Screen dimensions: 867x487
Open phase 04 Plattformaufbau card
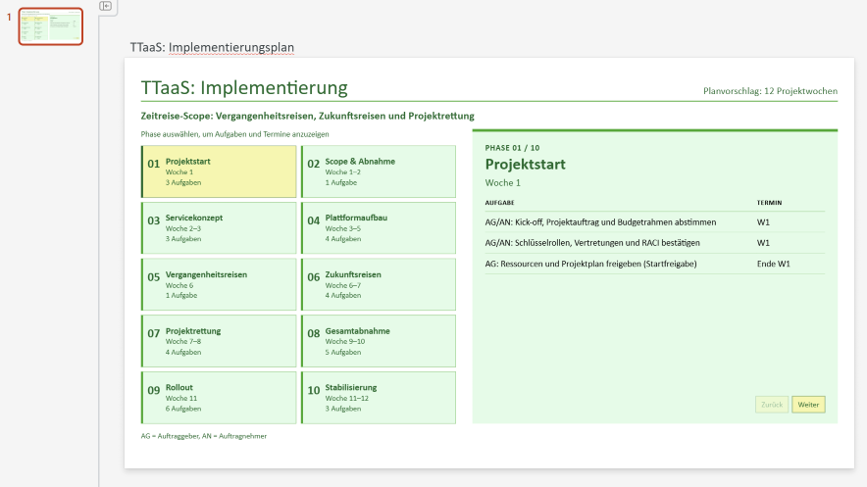379,228
